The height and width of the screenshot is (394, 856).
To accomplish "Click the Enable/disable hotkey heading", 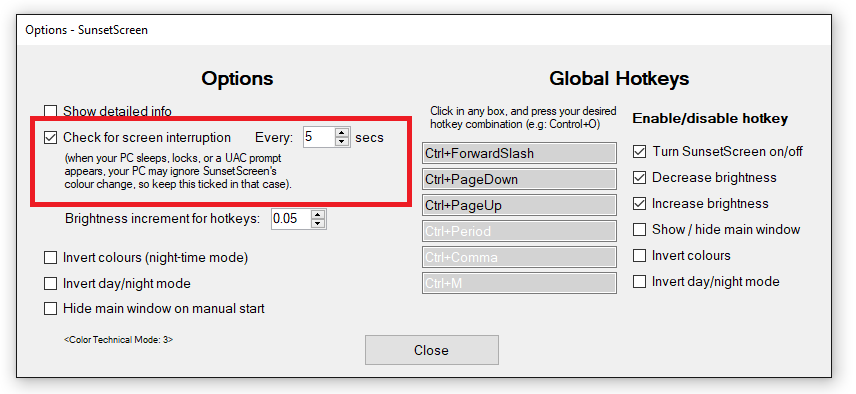I will tap(710, 118).
